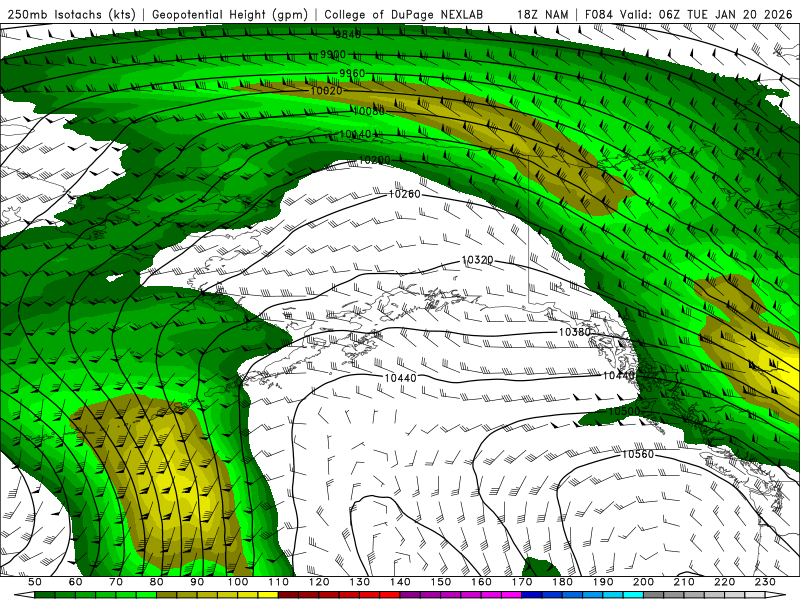
Task: Click the 9900 height contour label
Action: tap(333, 54)
